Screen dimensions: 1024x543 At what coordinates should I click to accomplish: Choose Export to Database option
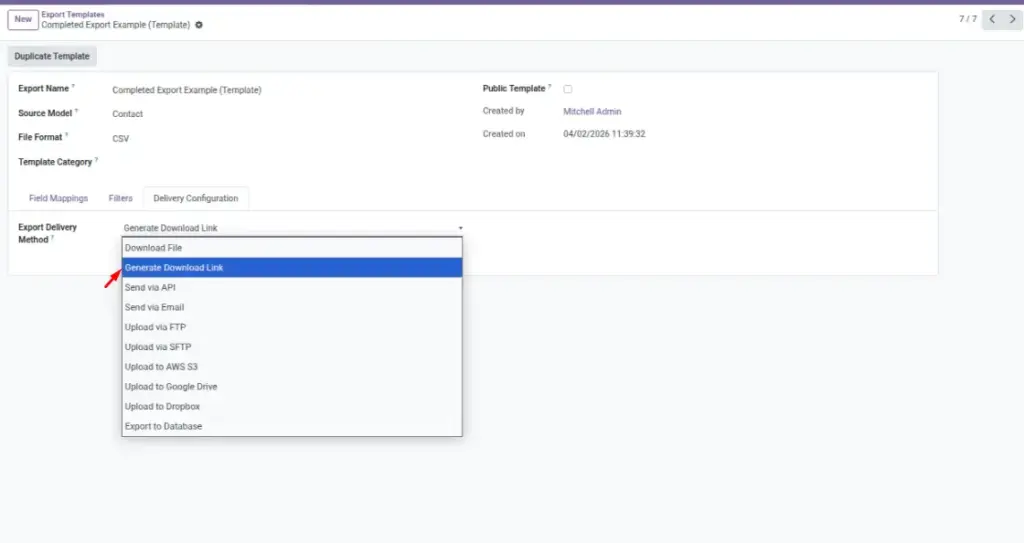(x=292, y=426)
